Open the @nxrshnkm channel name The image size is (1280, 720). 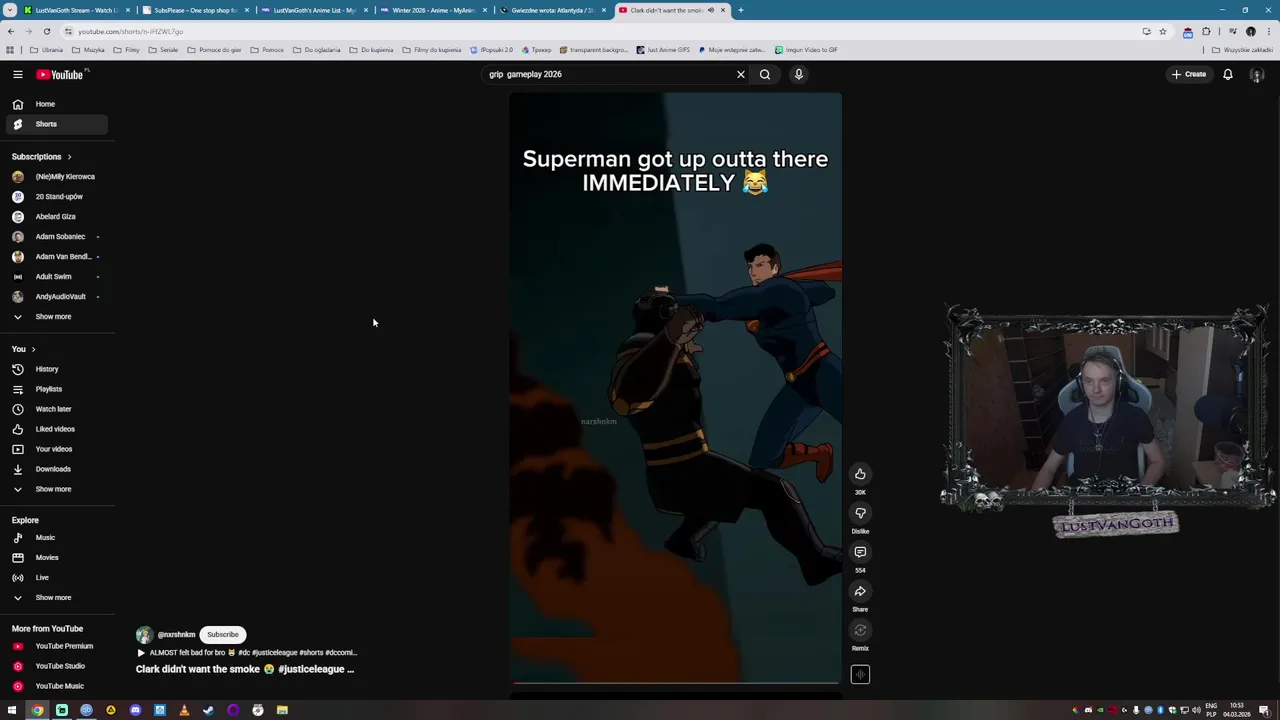[176, 635]
